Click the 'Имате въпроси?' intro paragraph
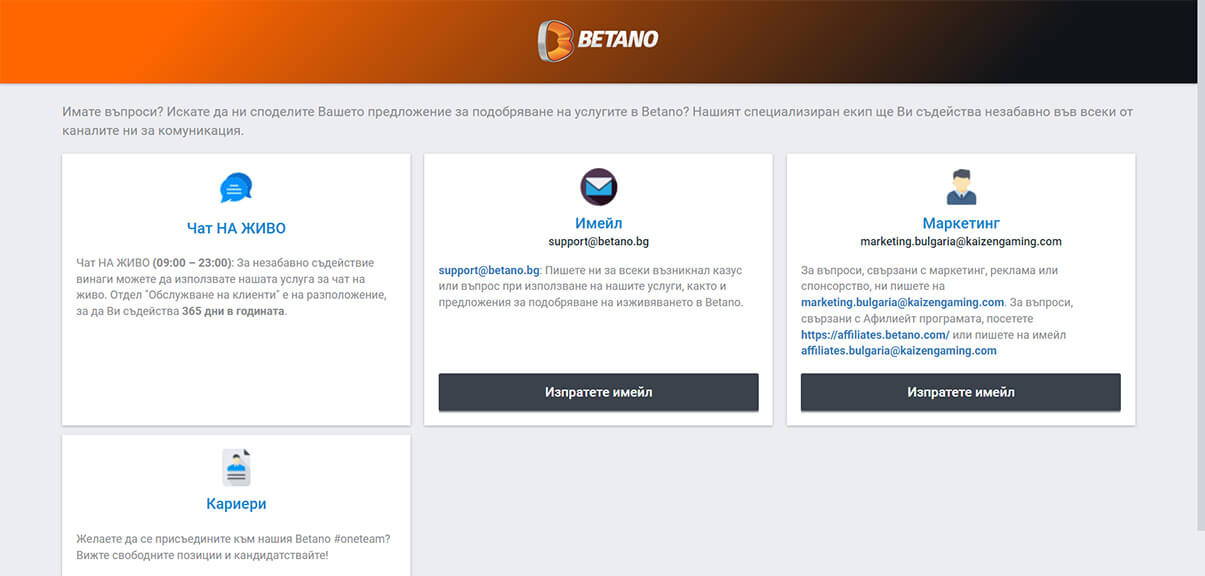This screenshot has height=576, width=1205. pyautogui.click(x=598, y=121)
